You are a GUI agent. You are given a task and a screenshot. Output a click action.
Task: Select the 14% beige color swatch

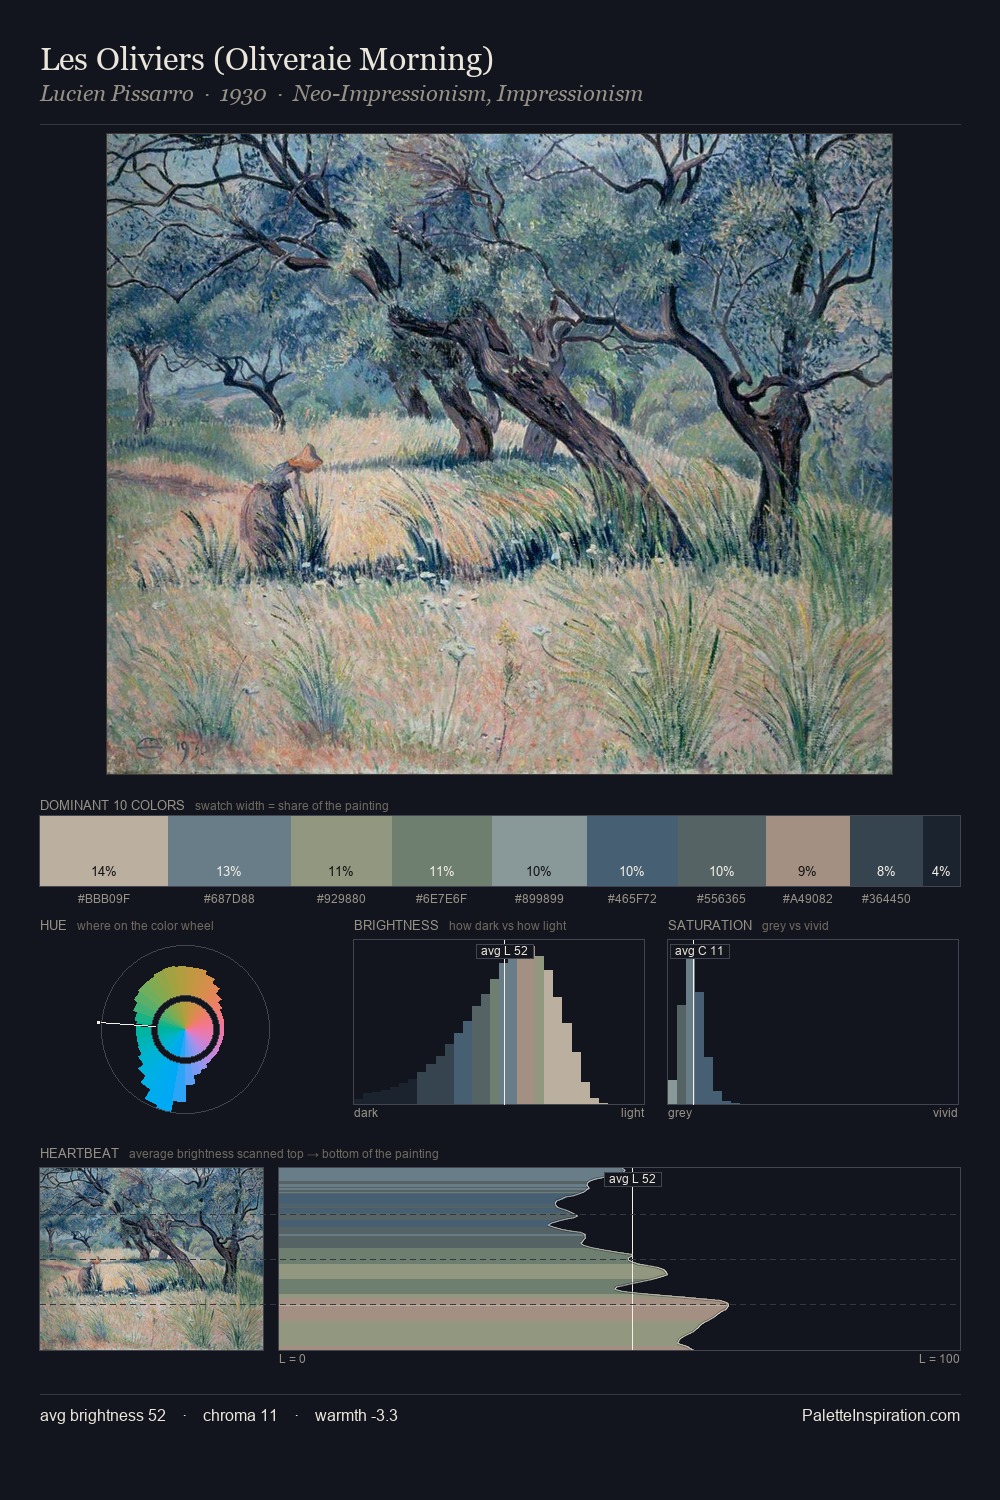(x=104, y=851)
